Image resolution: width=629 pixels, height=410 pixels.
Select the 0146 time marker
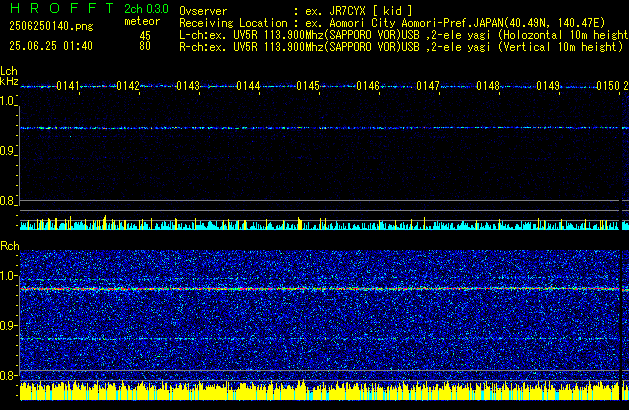click(x=368, y=86)
